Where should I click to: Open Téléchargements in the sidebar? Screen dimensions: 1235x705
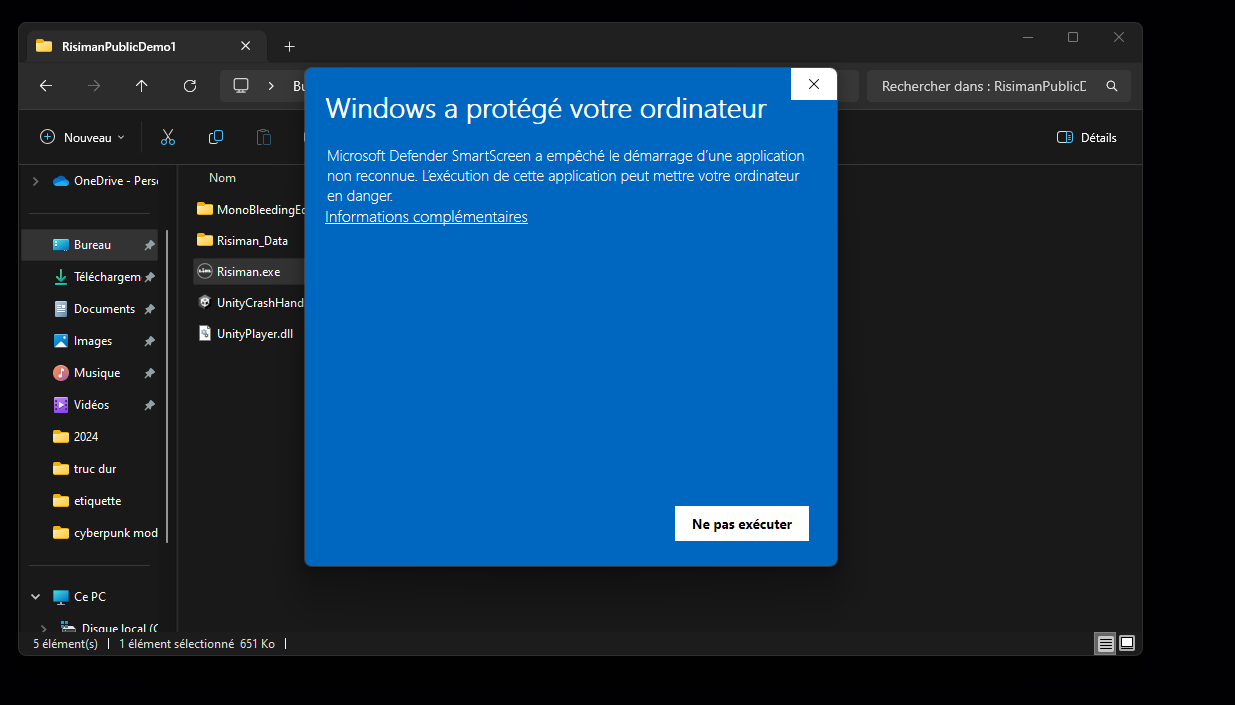coord(106,277)
